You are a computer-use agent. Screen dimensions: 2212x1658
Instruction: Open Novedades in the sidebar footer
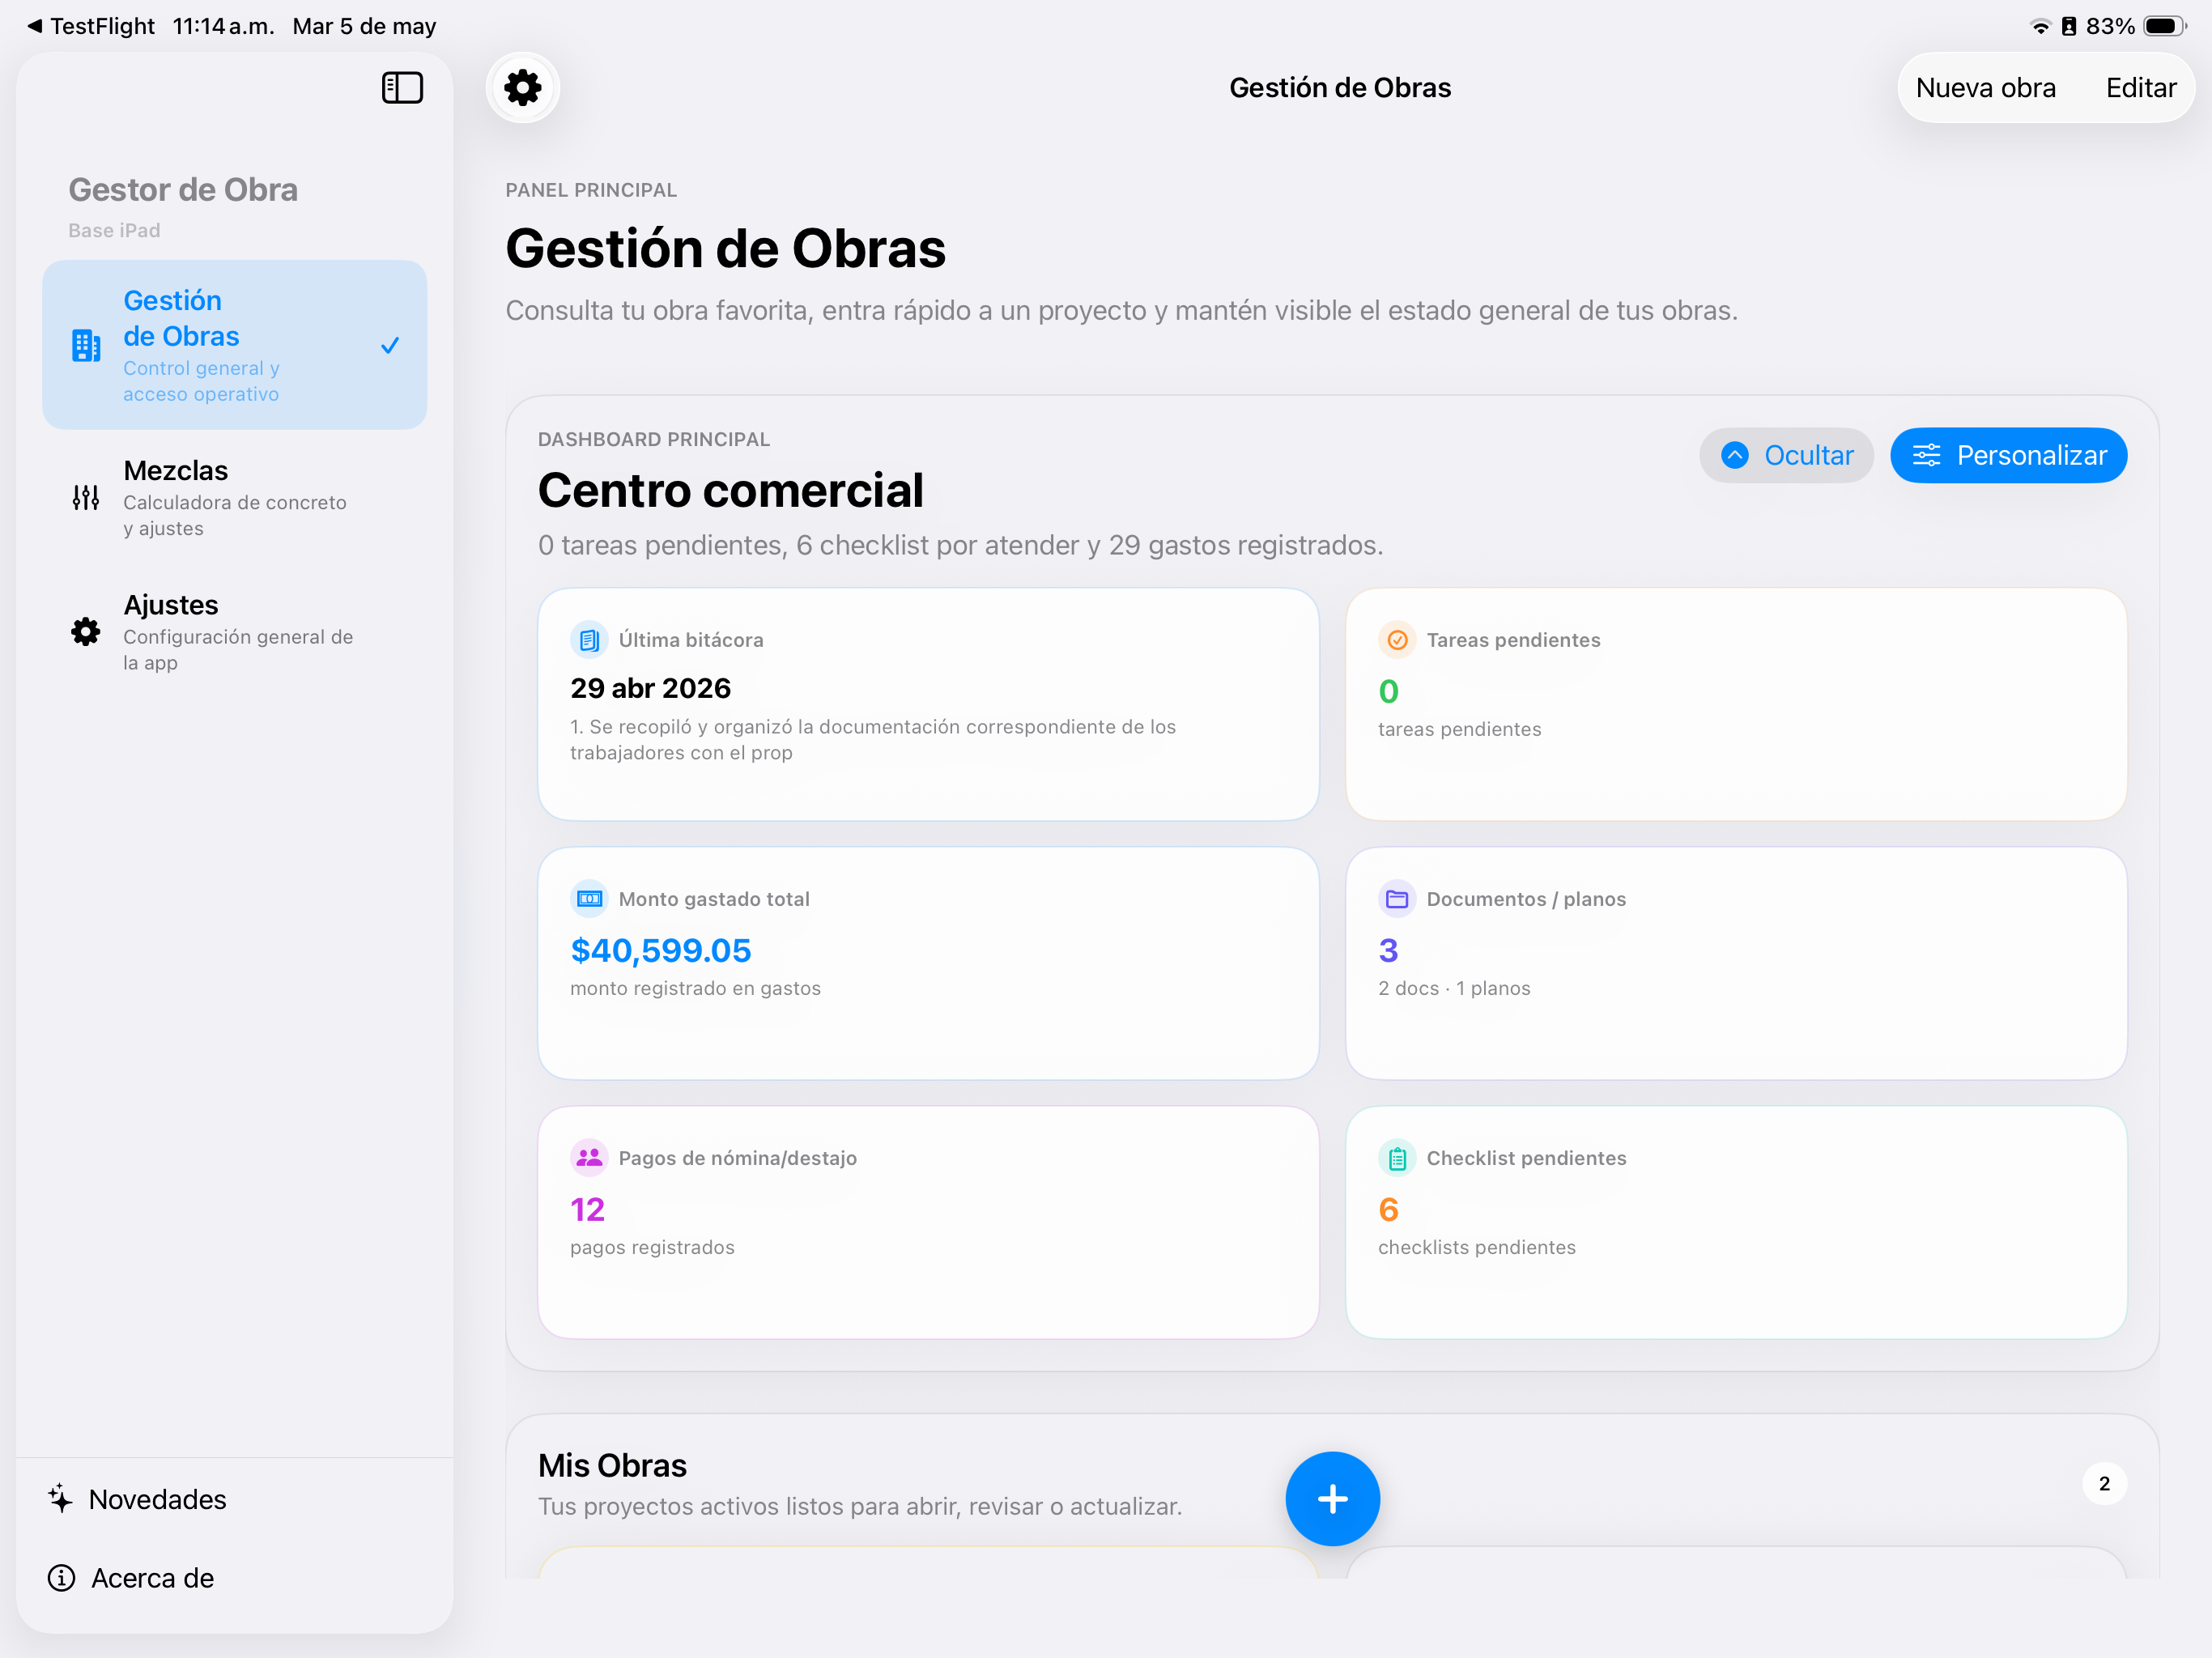pyautogui.click(x=137, y=1499)
